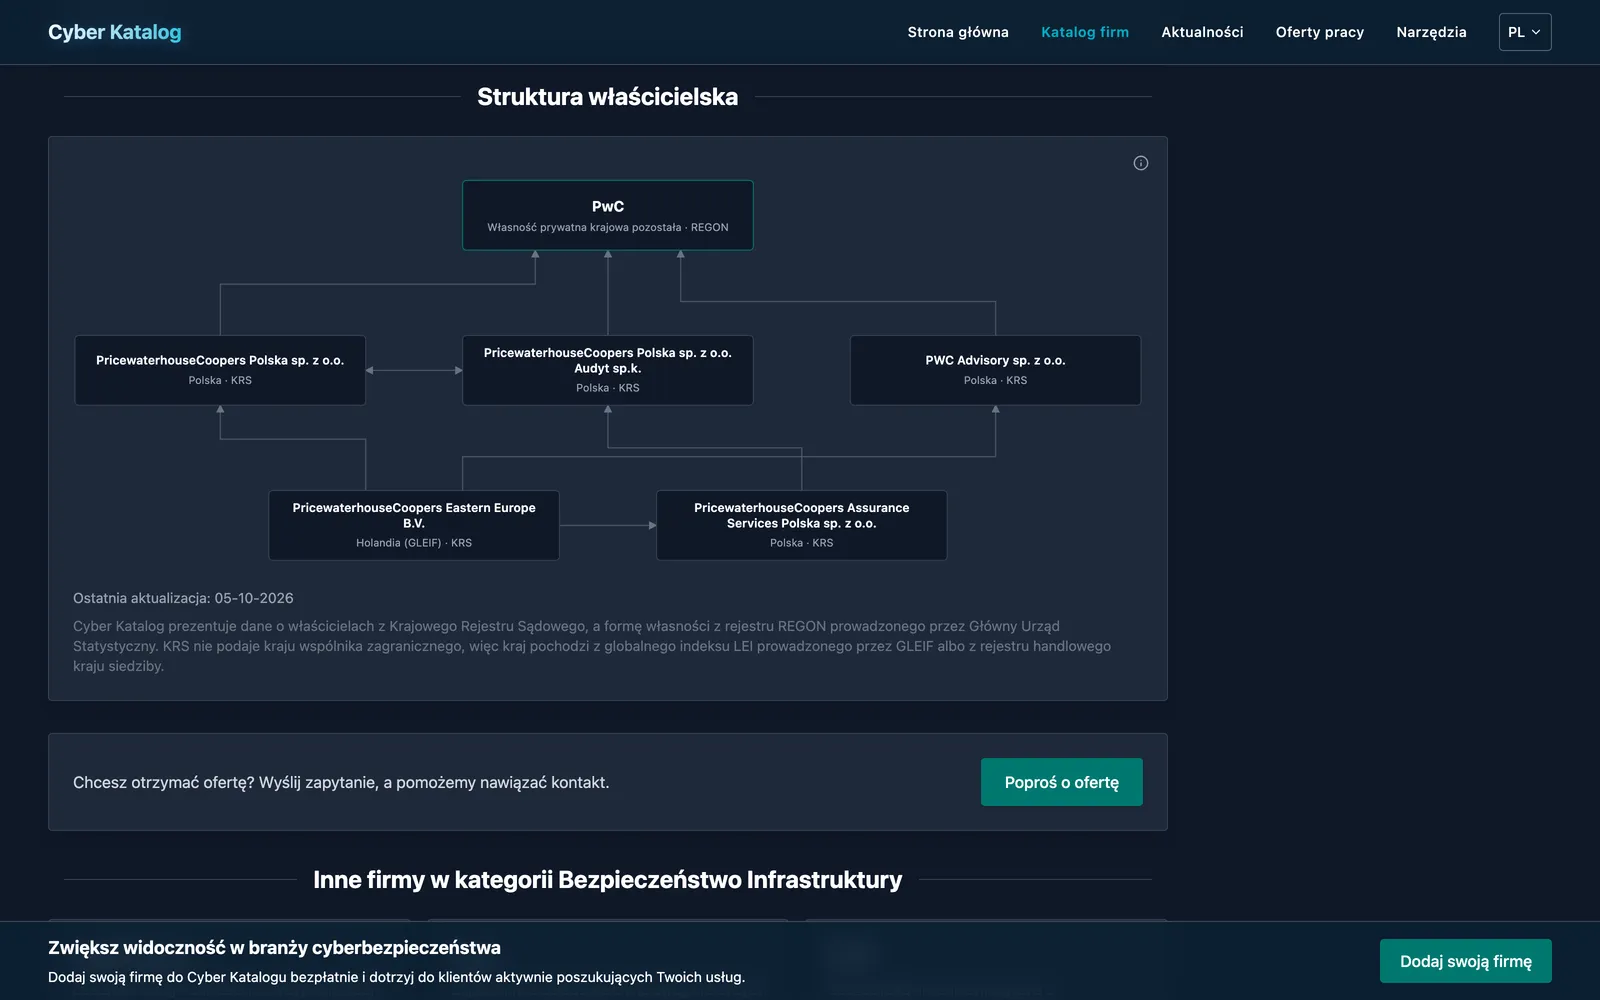The height and width of the screenshot is (1000, 1600).
Task: Select leftmost PricewaterhouseCoopers Polska sp. z o.o. node
Action: [220, 370]
